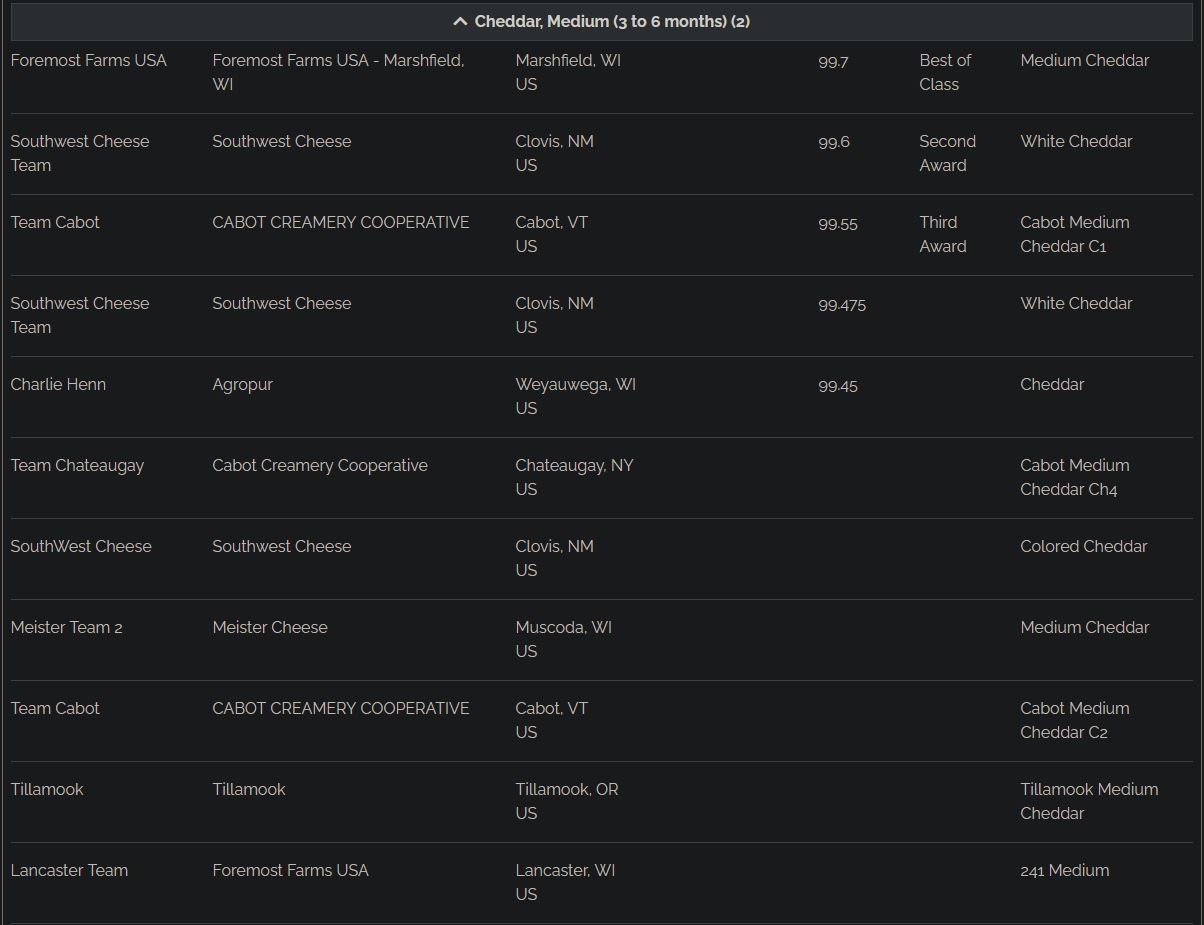
Task: Select 'Southwest Cheese Team' in the 99.6 row
Action: click(x=80, y=154)
